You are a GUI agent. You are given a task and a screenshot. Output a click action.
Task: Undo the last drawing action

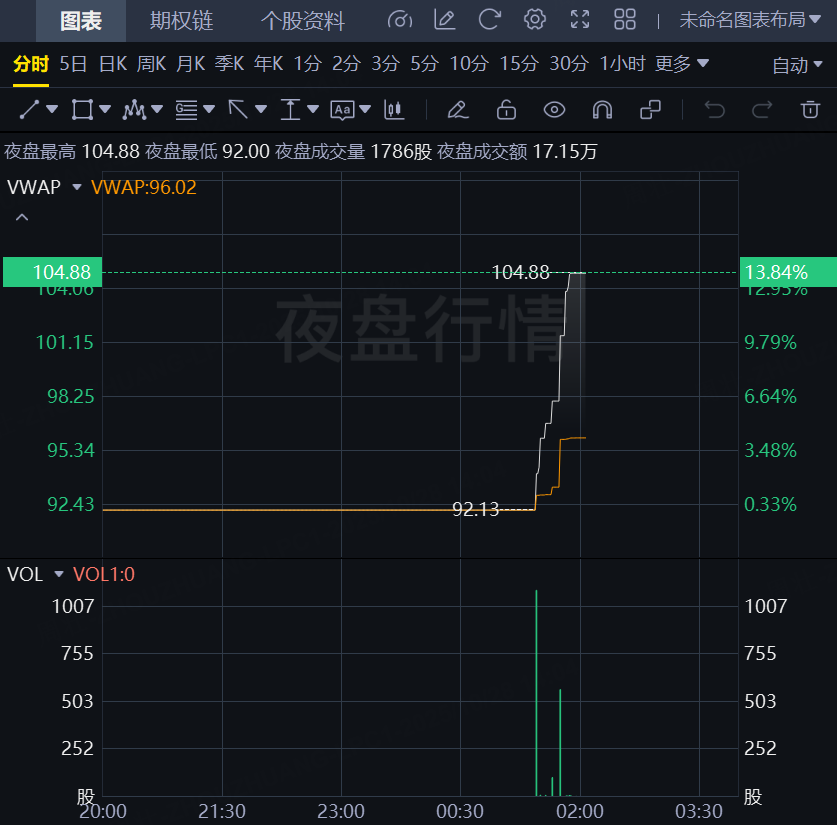pyautogui.click(x=714, y=110)
